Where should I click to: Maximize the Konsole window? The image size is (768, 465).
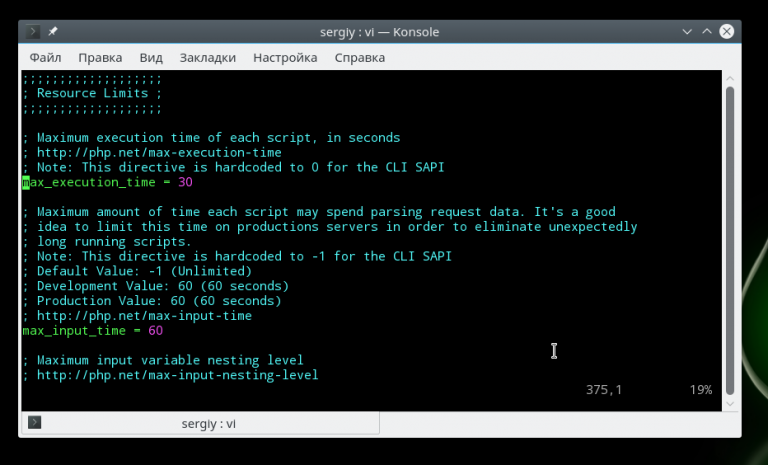pos(710,32)
